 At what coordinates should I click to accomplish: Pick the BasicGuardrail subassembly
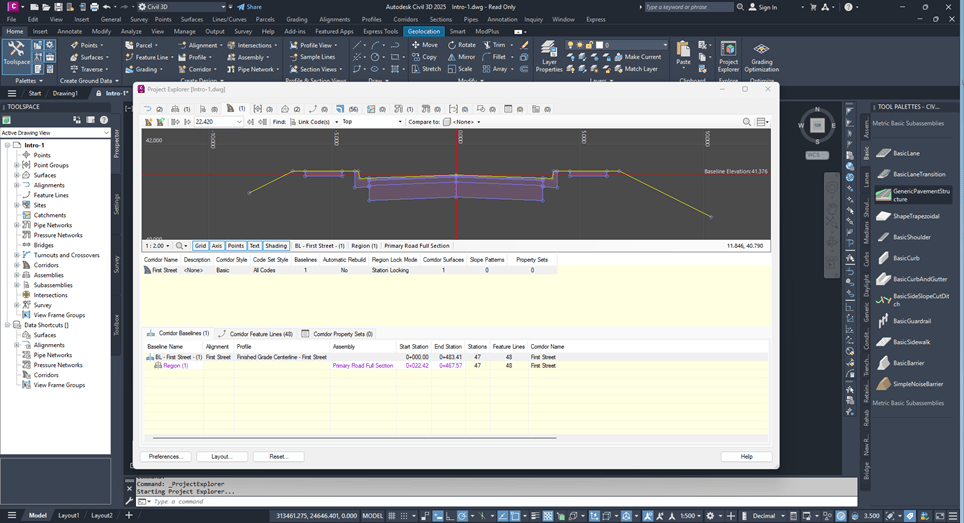point(912,321)
